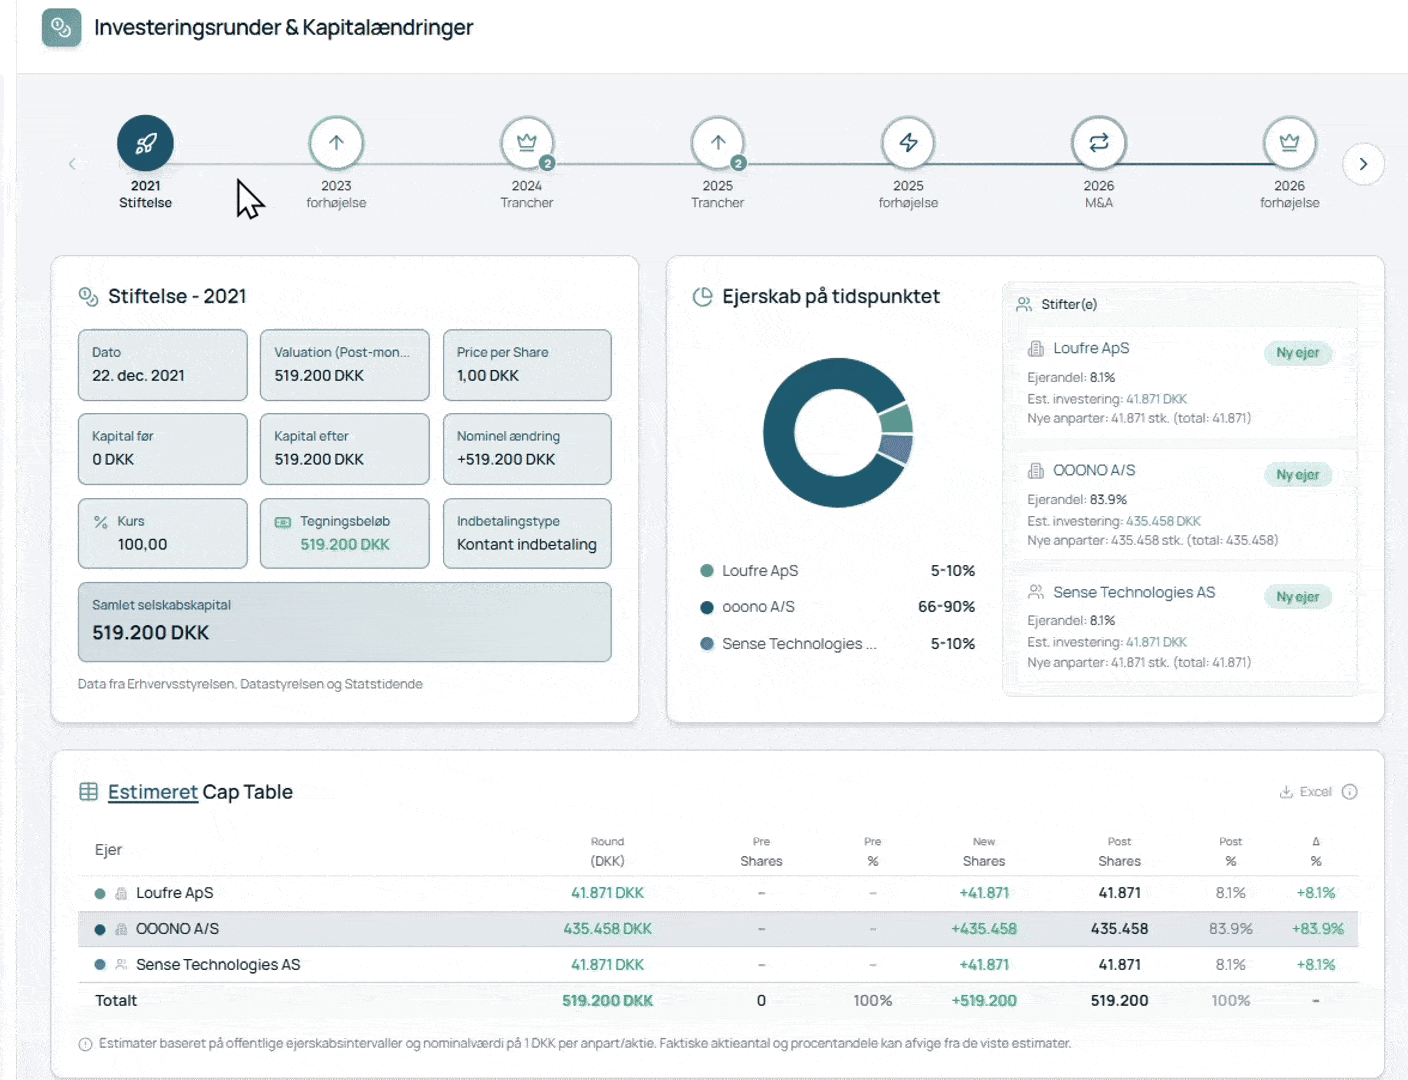Image resolution: width=1408 pixels, height=1080 pixels.
Task: Open the Estimeret link above the Cap Table
Action: [x=152, y=791]
